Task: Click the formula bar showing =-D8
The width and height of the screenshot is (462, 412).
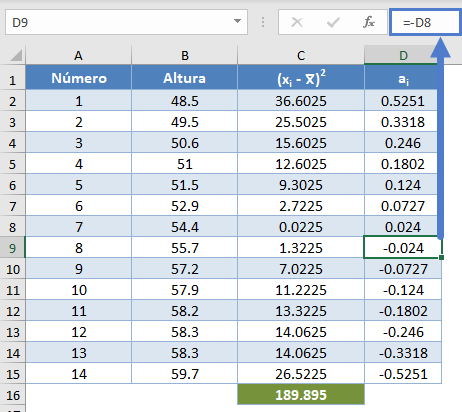Action: click(x=425, y=22)
